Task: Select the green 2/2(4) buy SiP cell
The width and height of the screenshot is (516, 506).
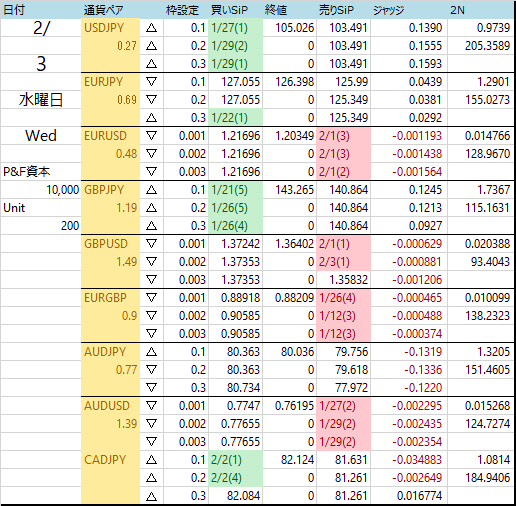Action: [x=235, y=478]
